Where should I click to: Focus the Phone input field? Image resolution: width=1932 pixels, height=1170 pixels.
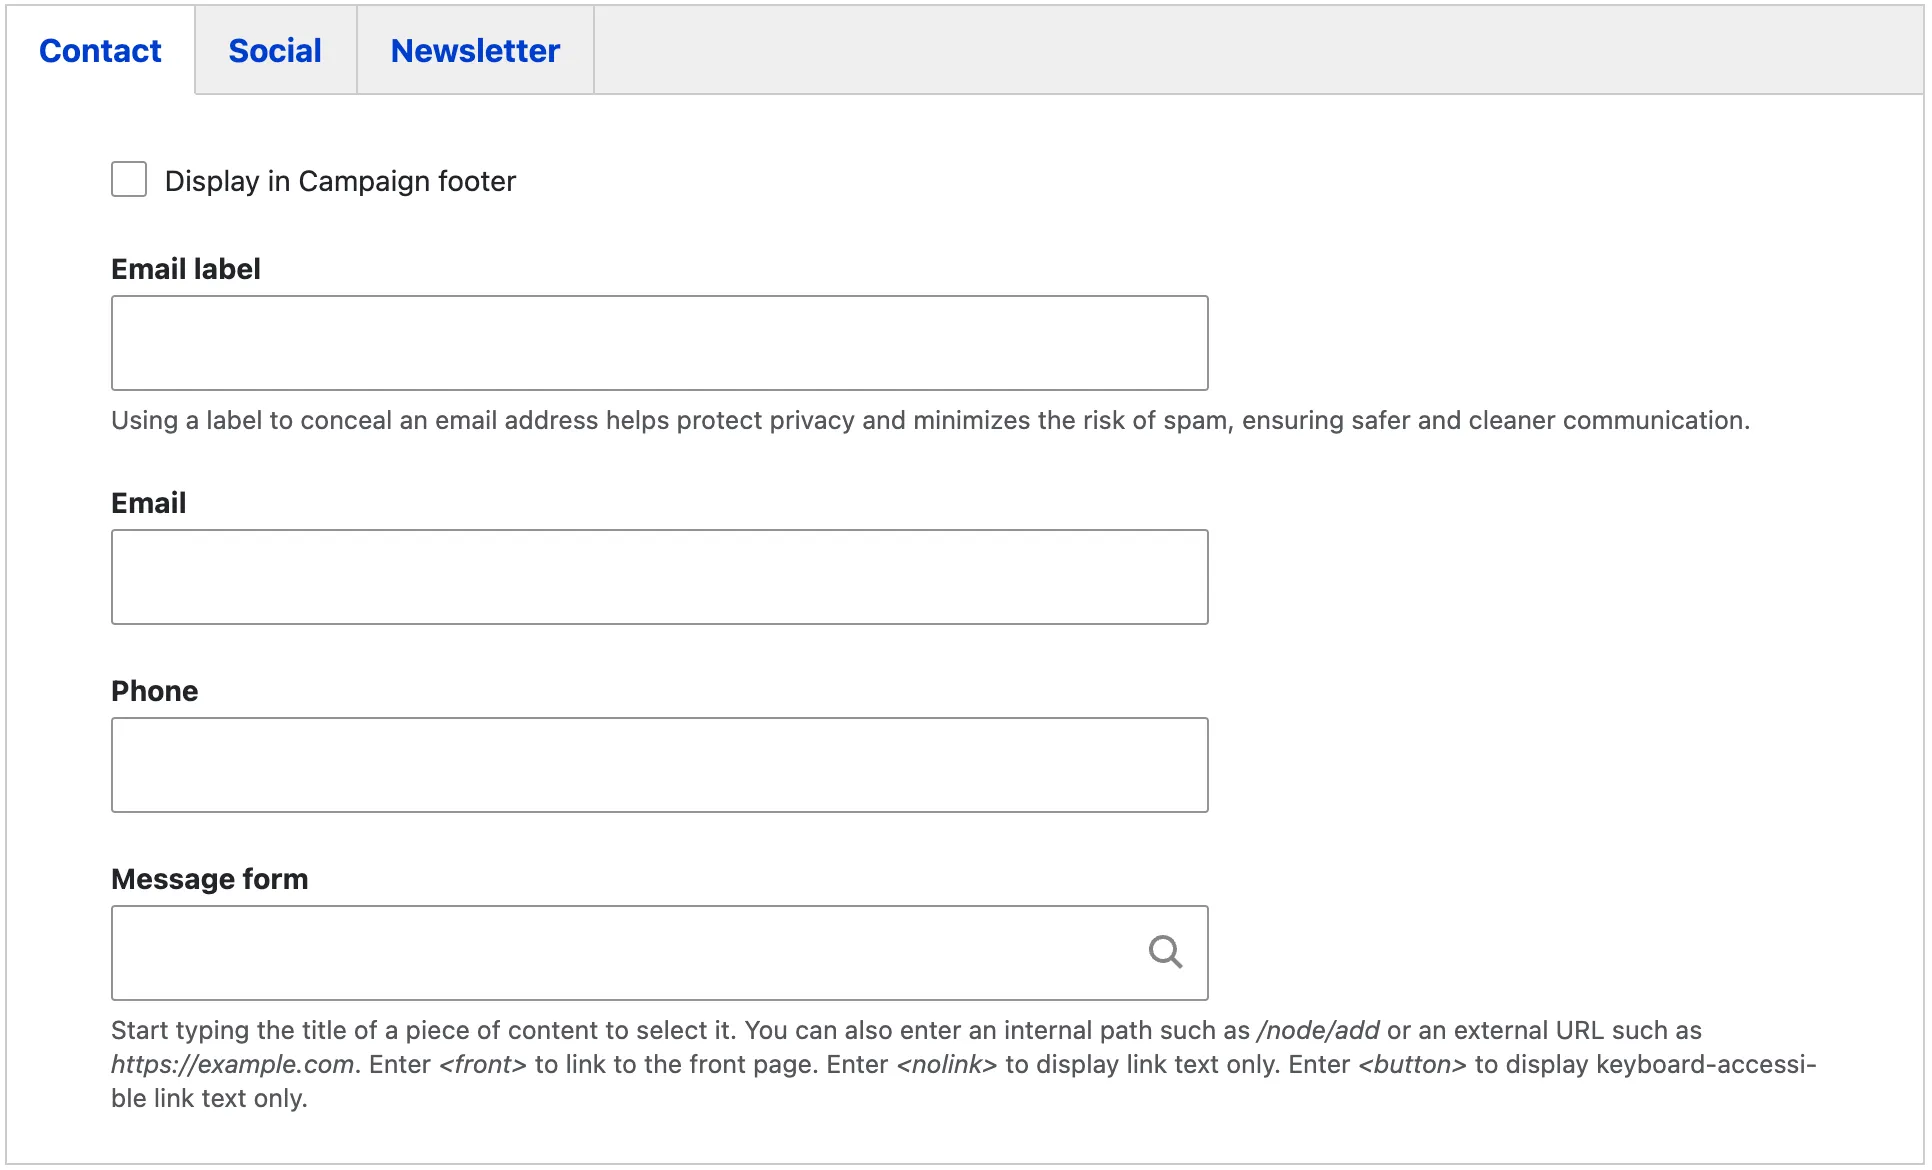(659, 765)
